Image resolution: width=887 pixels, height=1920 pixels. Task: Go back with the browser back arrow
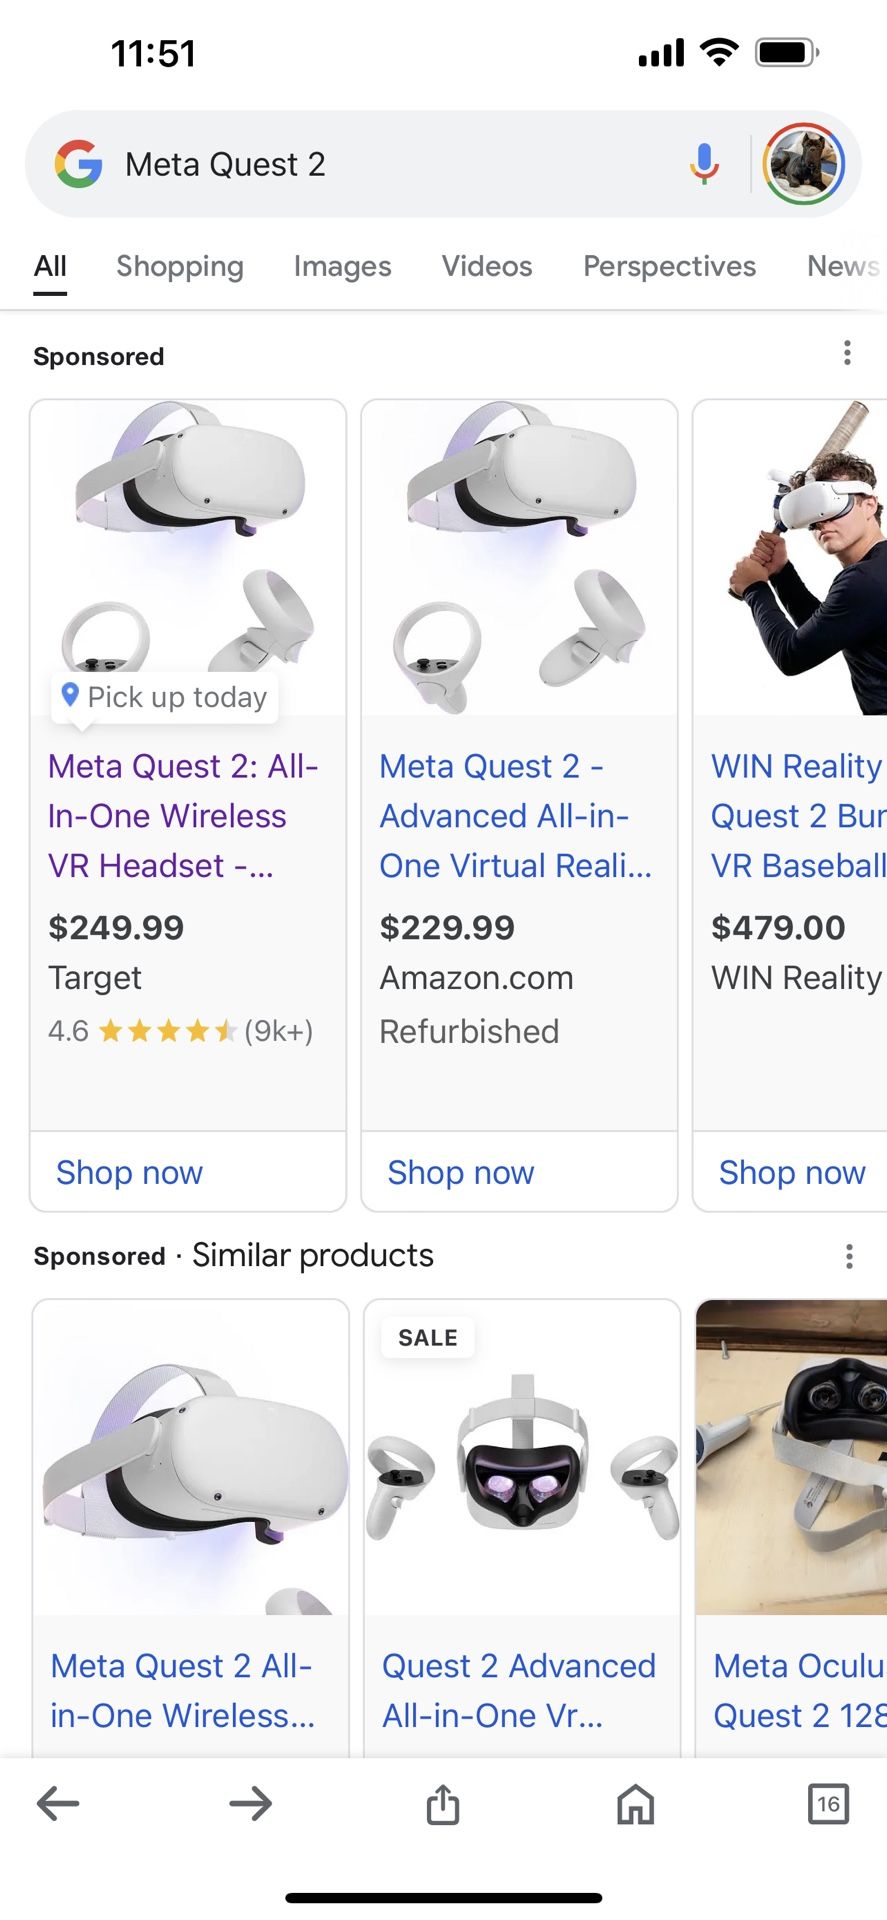[58, 1804]
